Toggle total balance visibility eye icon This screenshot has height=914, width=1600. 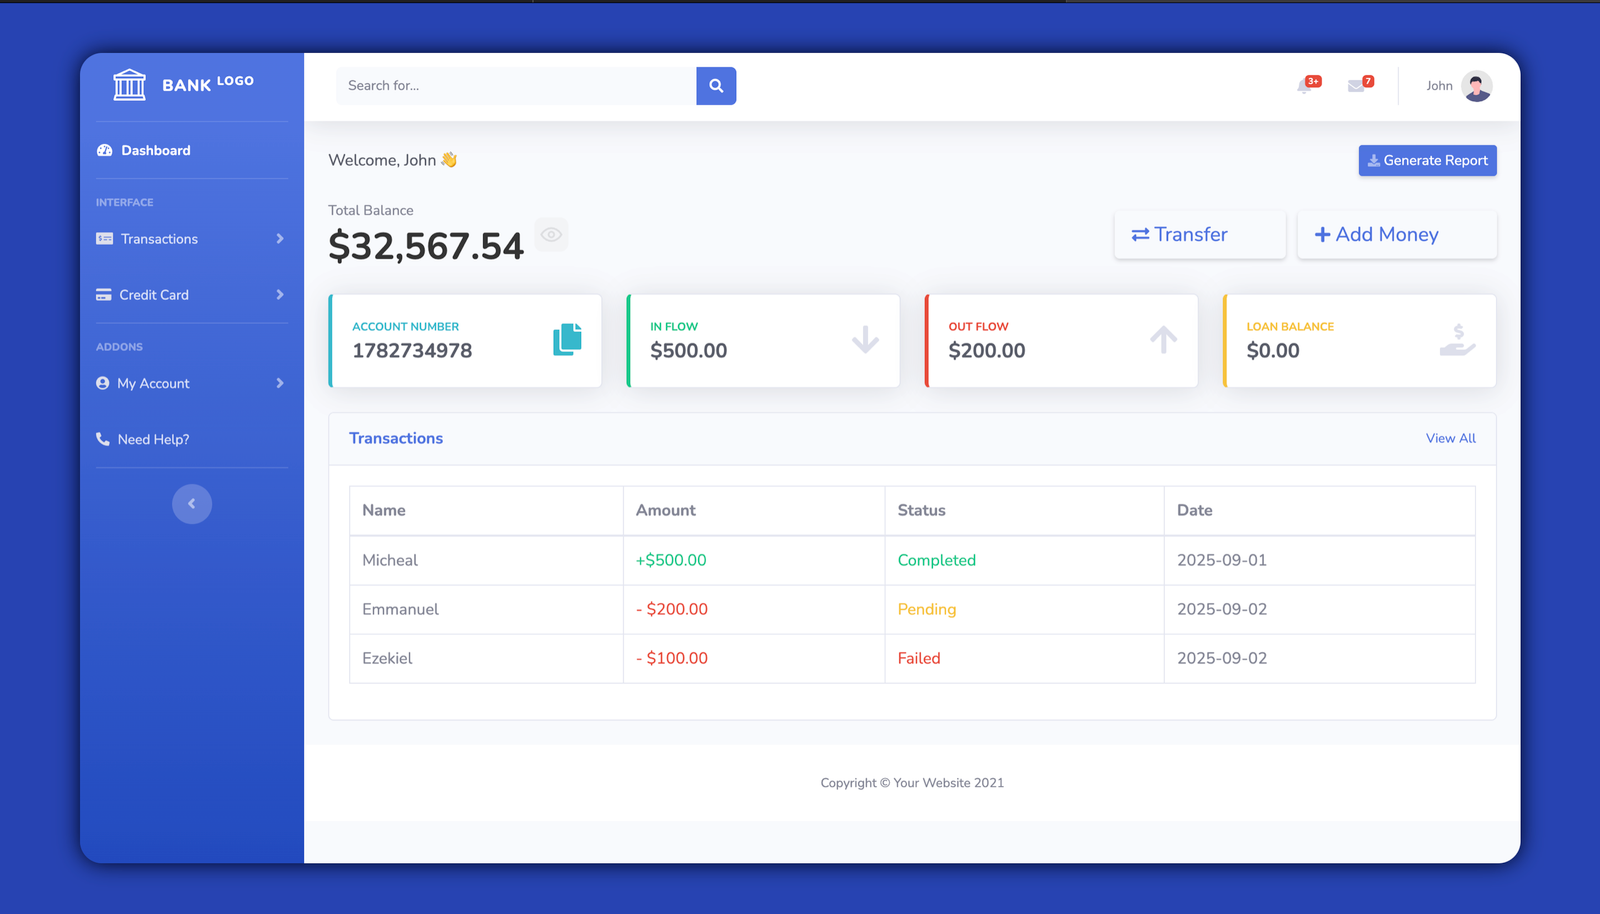[551, 235]
